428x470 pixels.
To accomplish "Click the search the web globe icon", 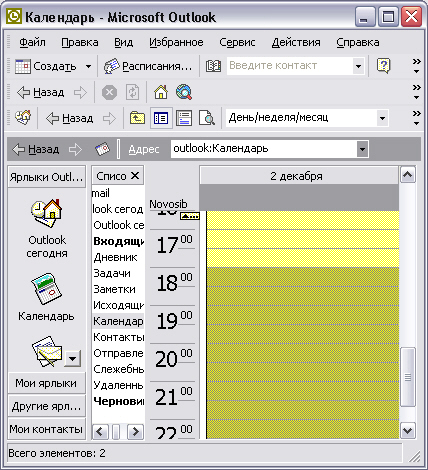I will tap(184, 92).
